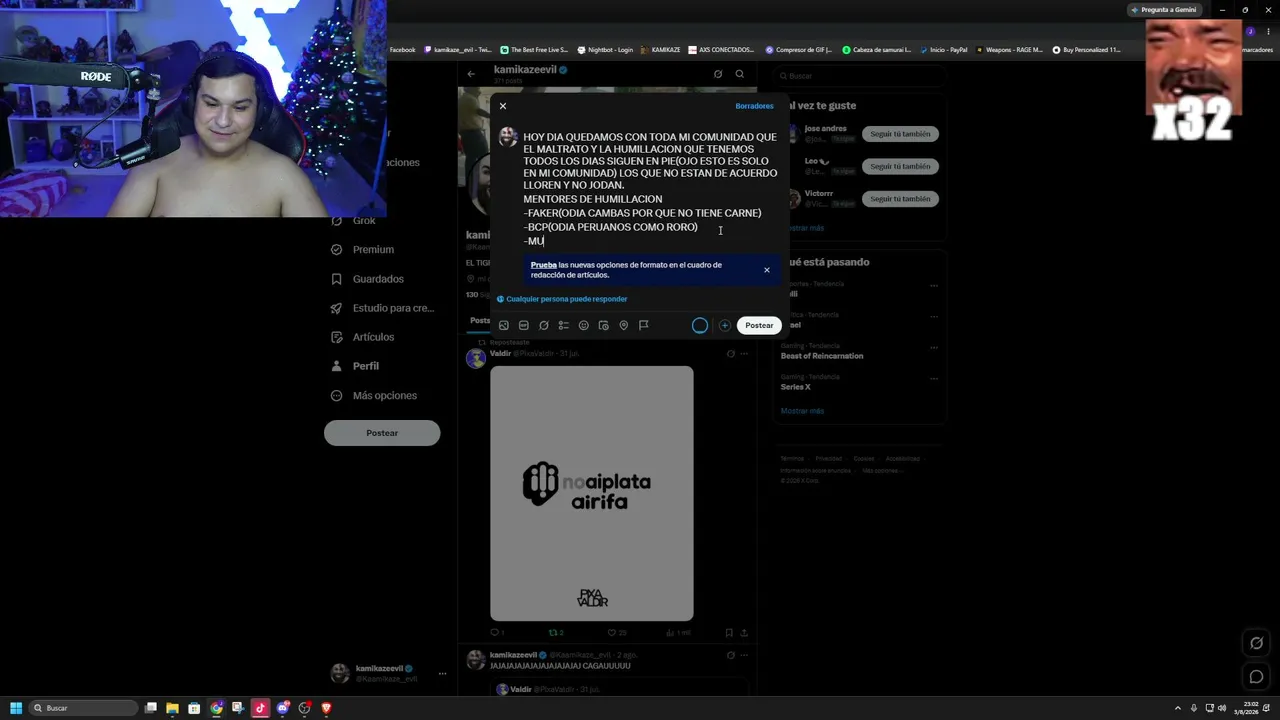Open Grok enhance icon in composer
Viewport: 1280px width, 720px height.
click(x=544, y=325)
